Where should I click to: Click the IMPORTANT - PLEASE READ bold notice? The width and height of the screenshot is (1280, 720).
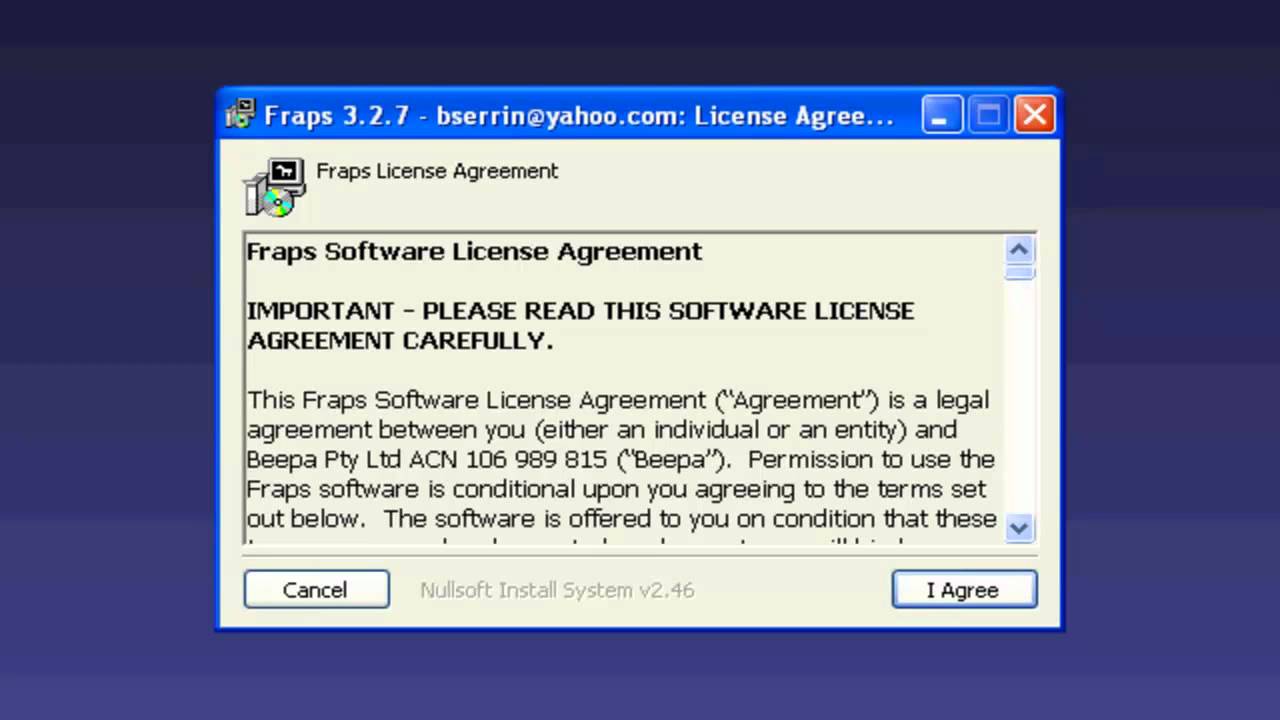click(x=580, y=326)
